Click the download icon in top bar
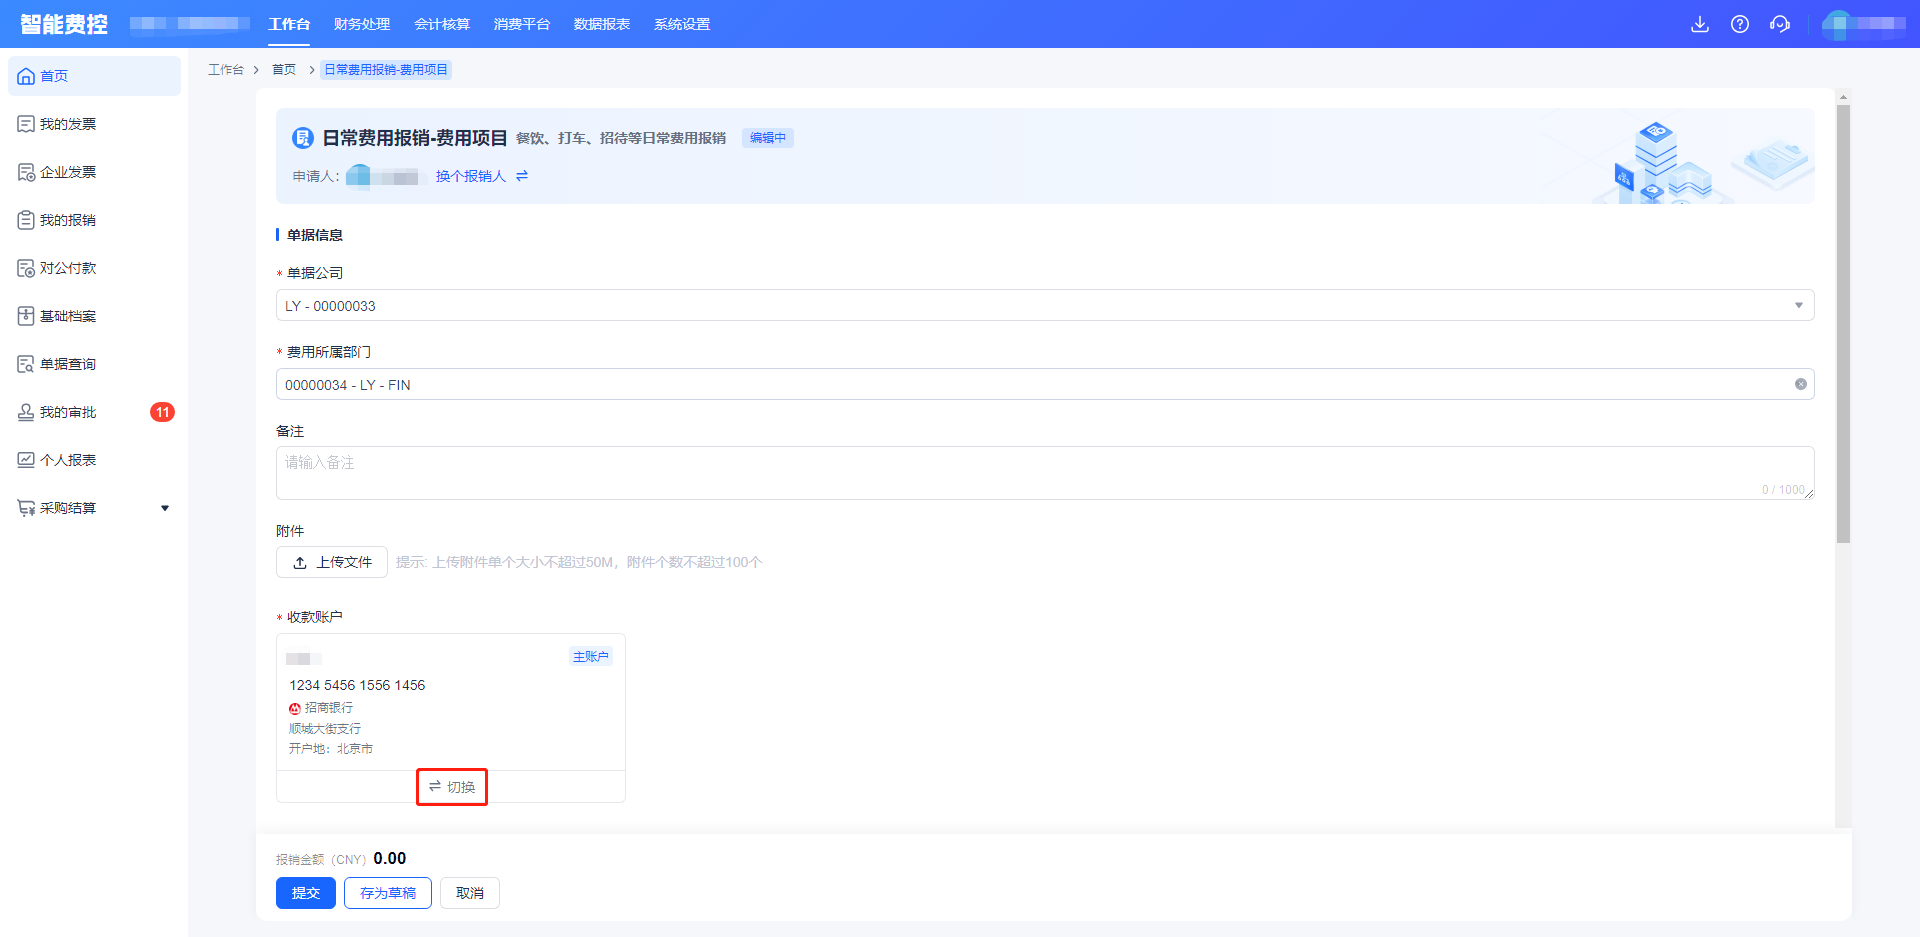The image size is (1920, 937). [x=1699, y=24]
